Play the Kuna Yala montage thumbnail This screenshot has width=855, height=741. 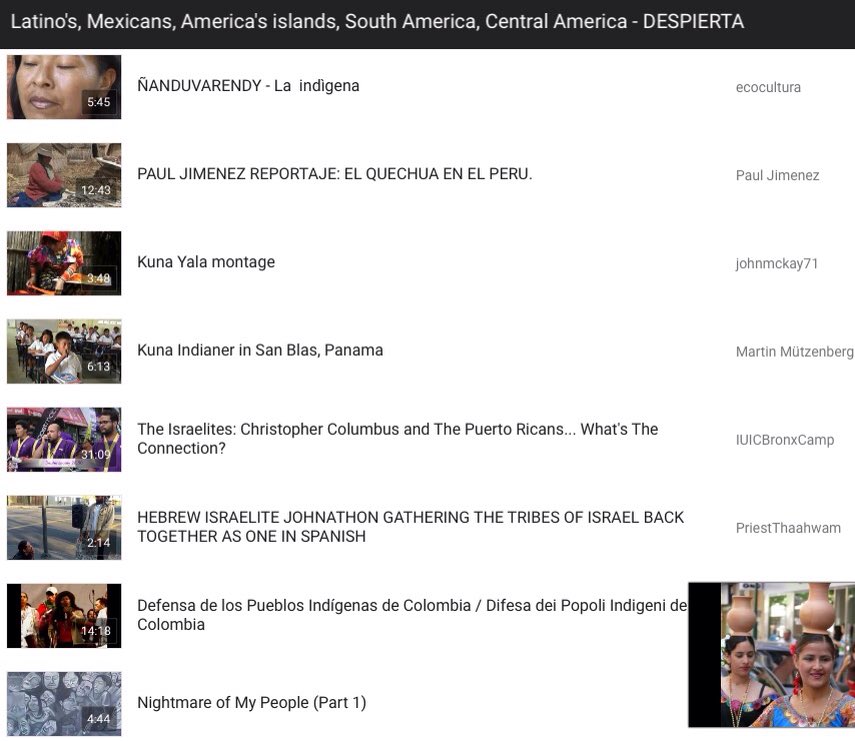pos(63,263)
